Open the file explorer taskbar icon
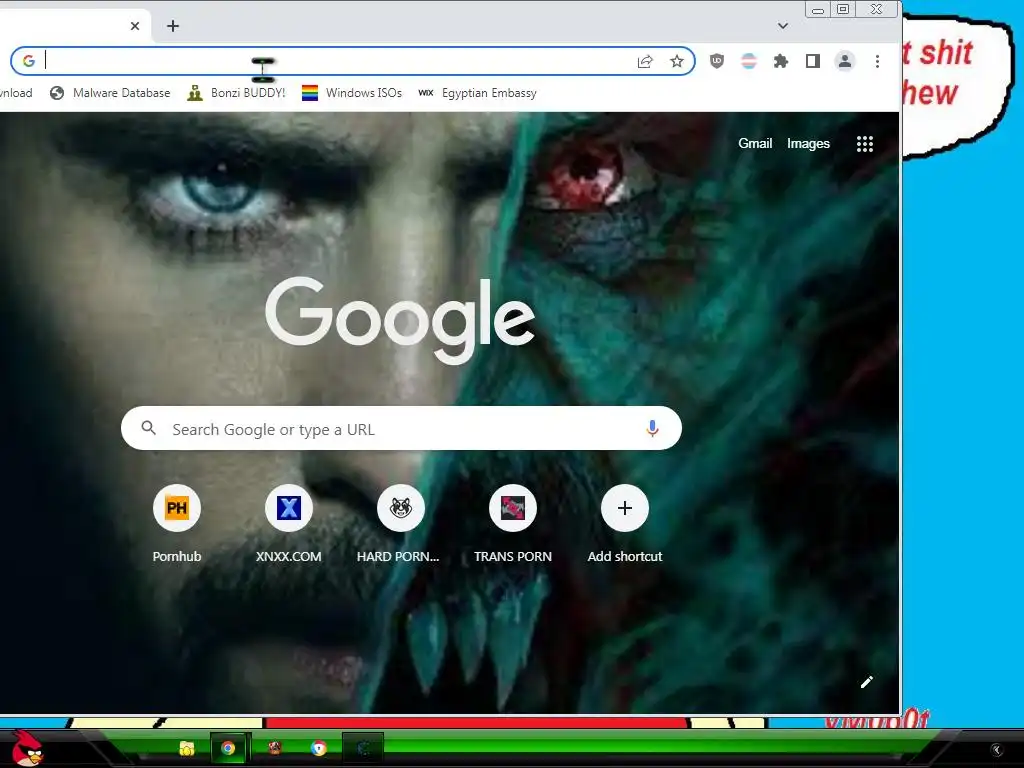 (x=187, y=748)
